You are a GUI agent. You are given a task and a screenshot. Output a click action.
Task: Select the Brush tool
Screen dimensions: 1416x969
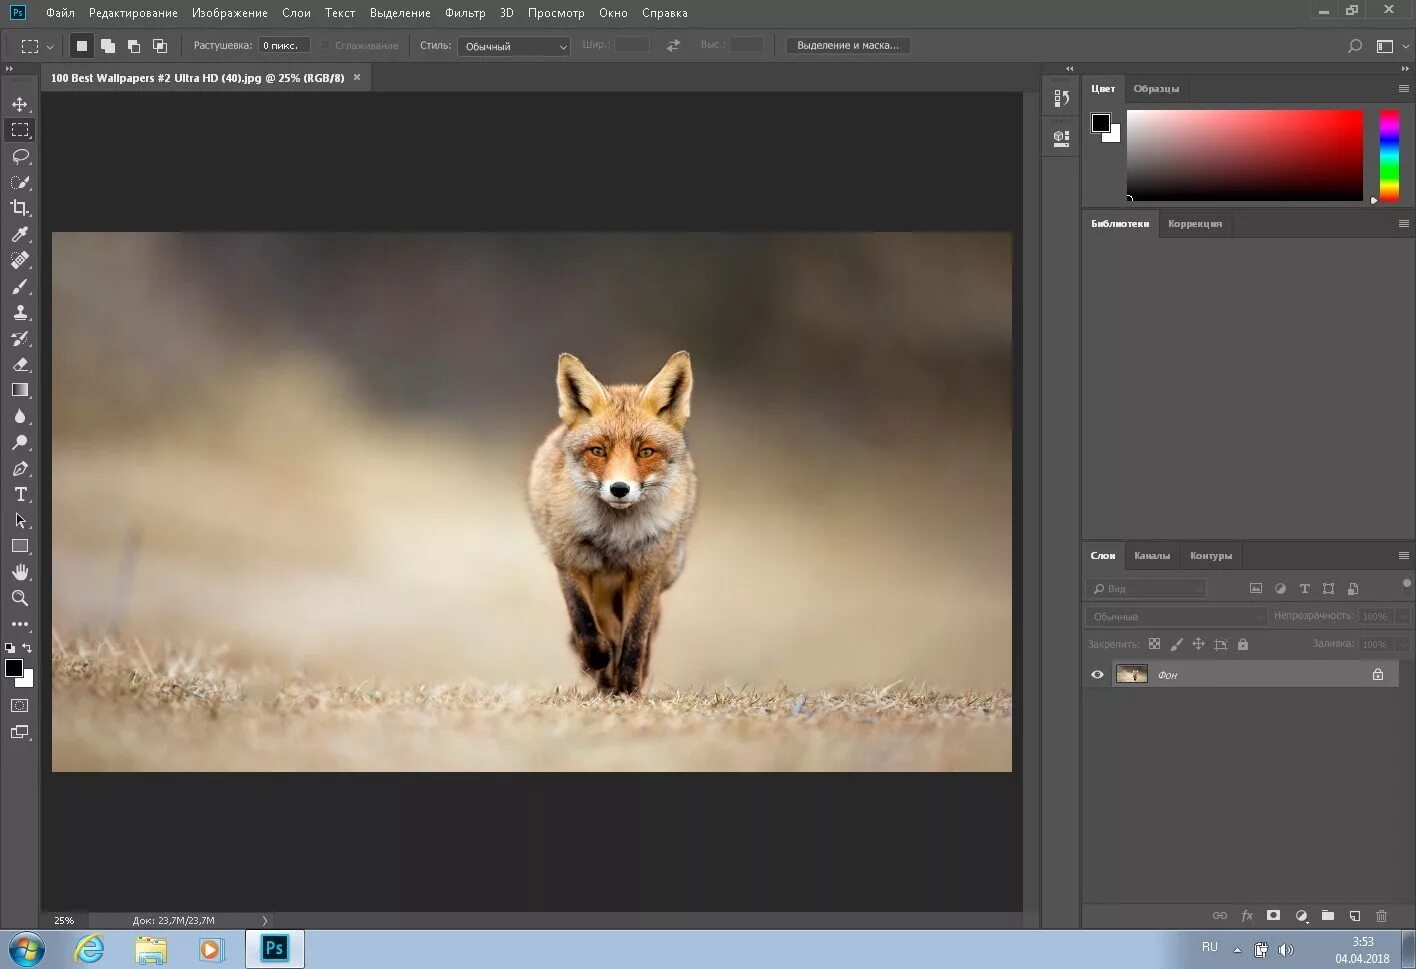20,287
